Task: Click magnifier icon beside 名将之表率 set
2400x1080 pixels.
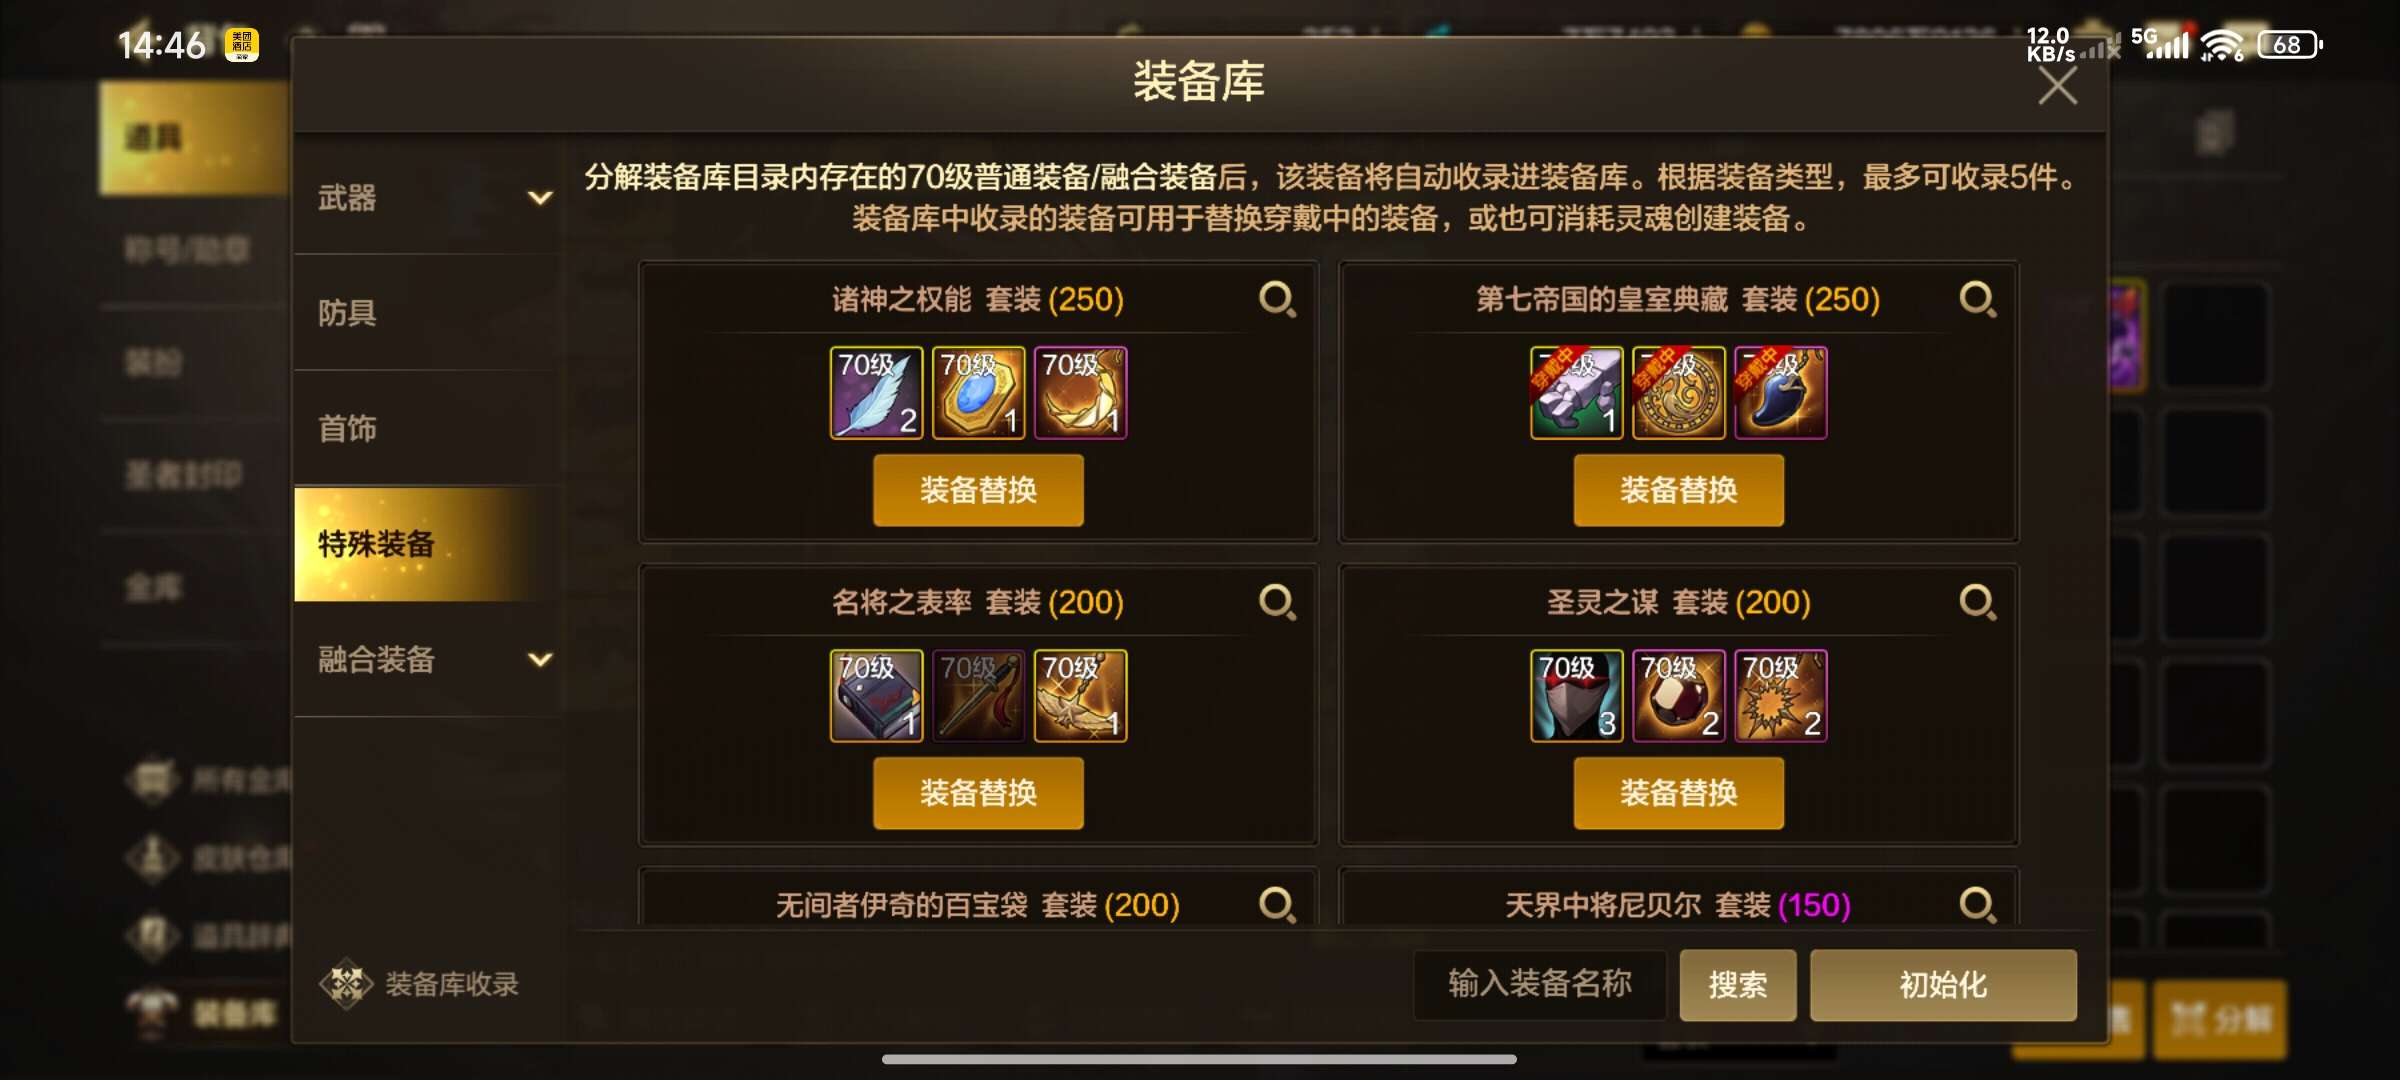Action: pyautogui.click(x=1277, y=602)
